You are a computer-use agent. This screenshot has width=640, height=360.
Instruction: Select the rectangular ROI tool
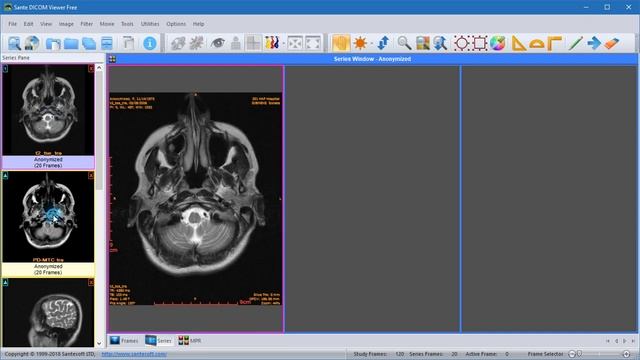pos(480,43)
